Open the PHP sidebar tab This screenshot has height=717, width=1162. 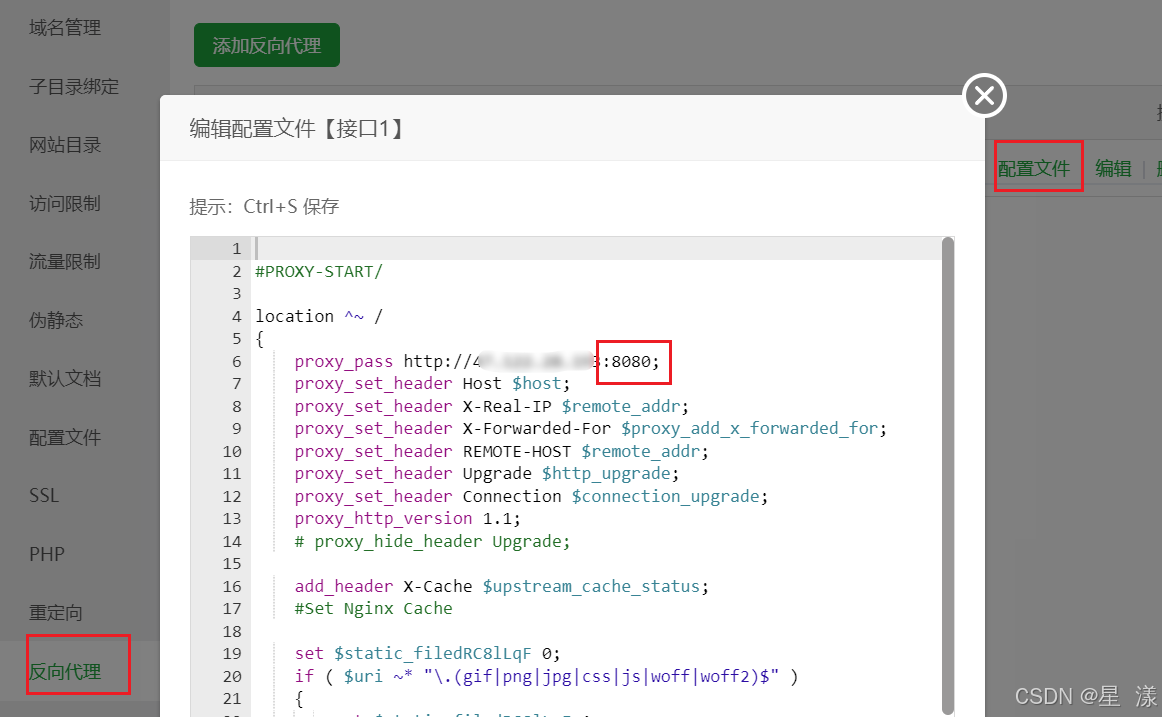pos(47,554)
